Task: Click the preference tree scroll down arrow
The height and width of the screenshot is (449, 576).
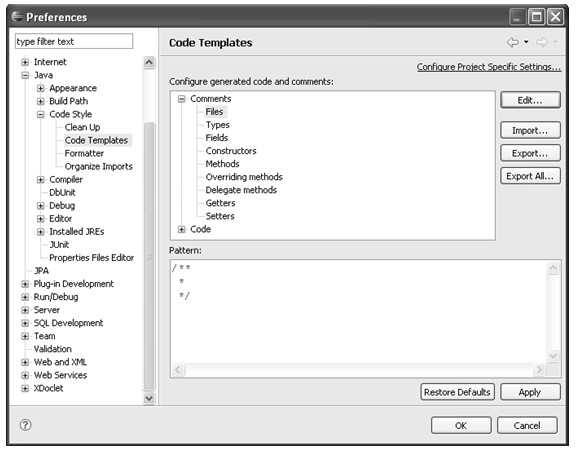Action: click(149, 398)
